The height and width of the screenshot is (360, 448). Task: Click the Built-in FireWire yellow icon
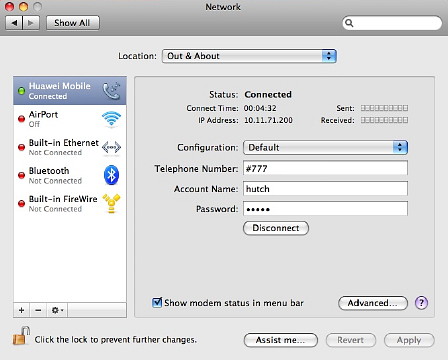pyautogui.click(x=111, y=203)
